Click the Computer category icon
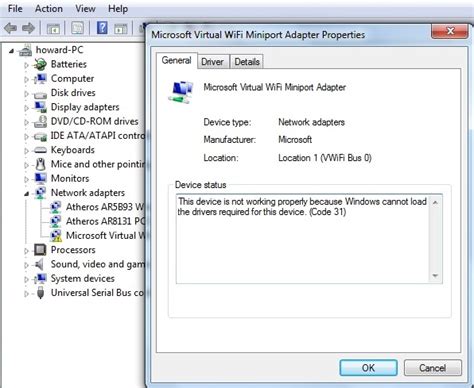Viewport: 474px width, 388px height. [40, 79]
